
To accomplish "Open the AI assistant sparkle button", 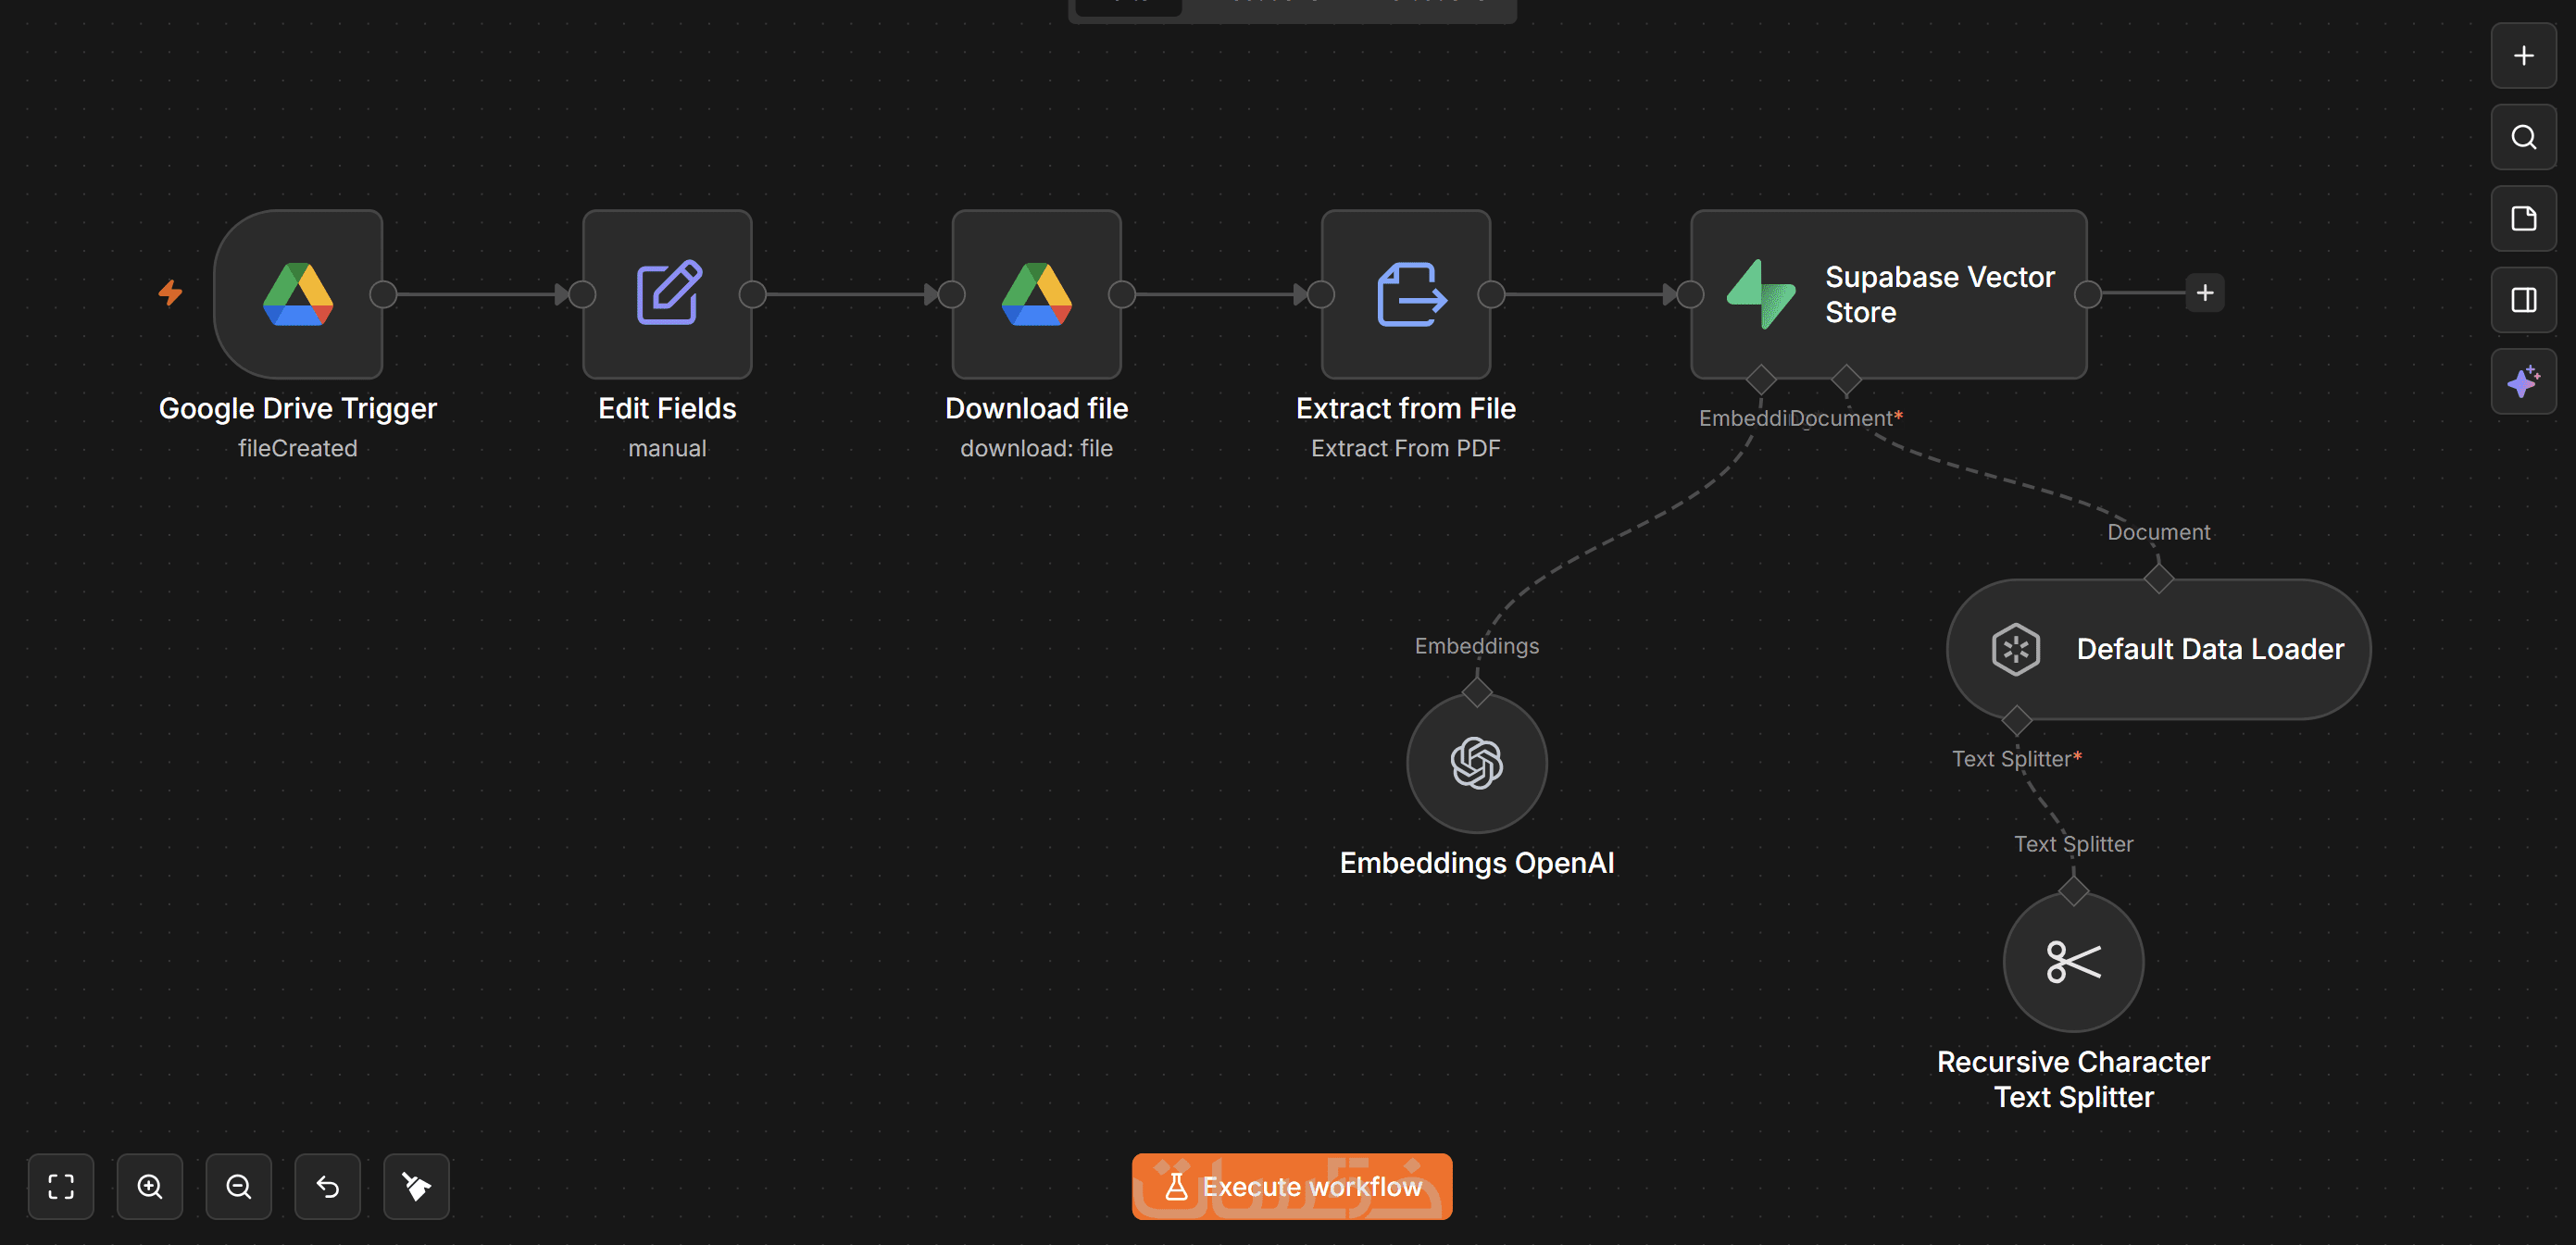I will tap(2524, 381).
